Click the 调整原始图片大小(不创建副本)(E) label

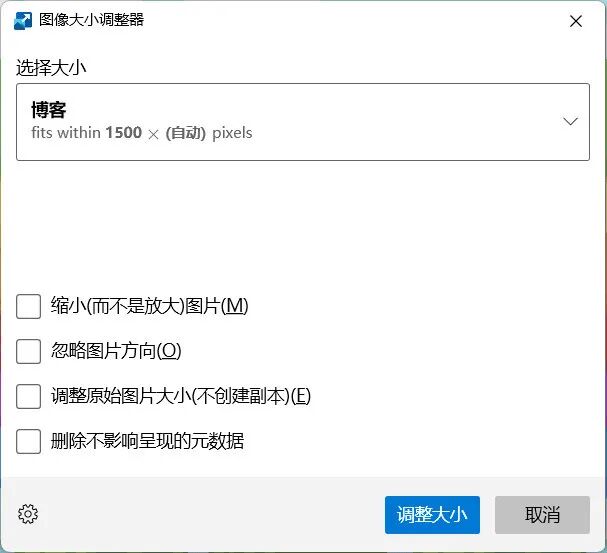pos(181,396)
